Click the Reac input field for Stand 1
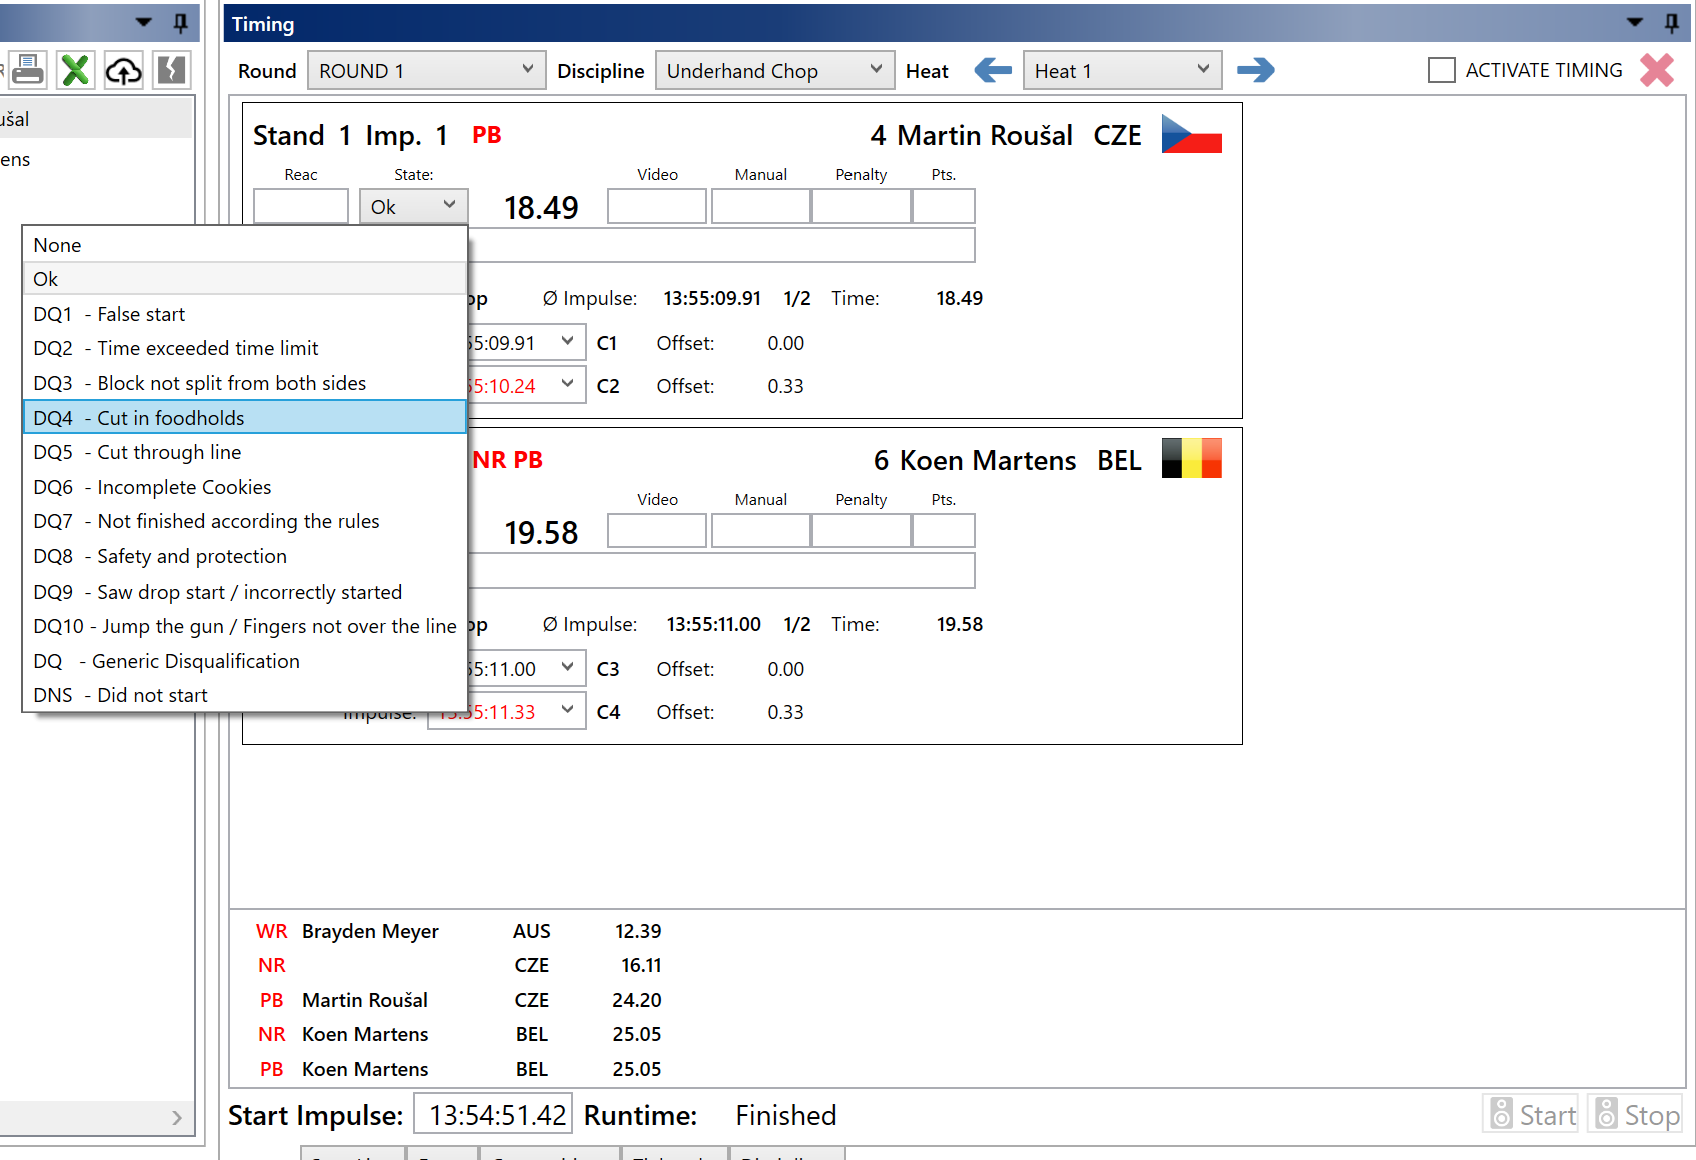The image size is (1696, 1160). click(300, 206)
